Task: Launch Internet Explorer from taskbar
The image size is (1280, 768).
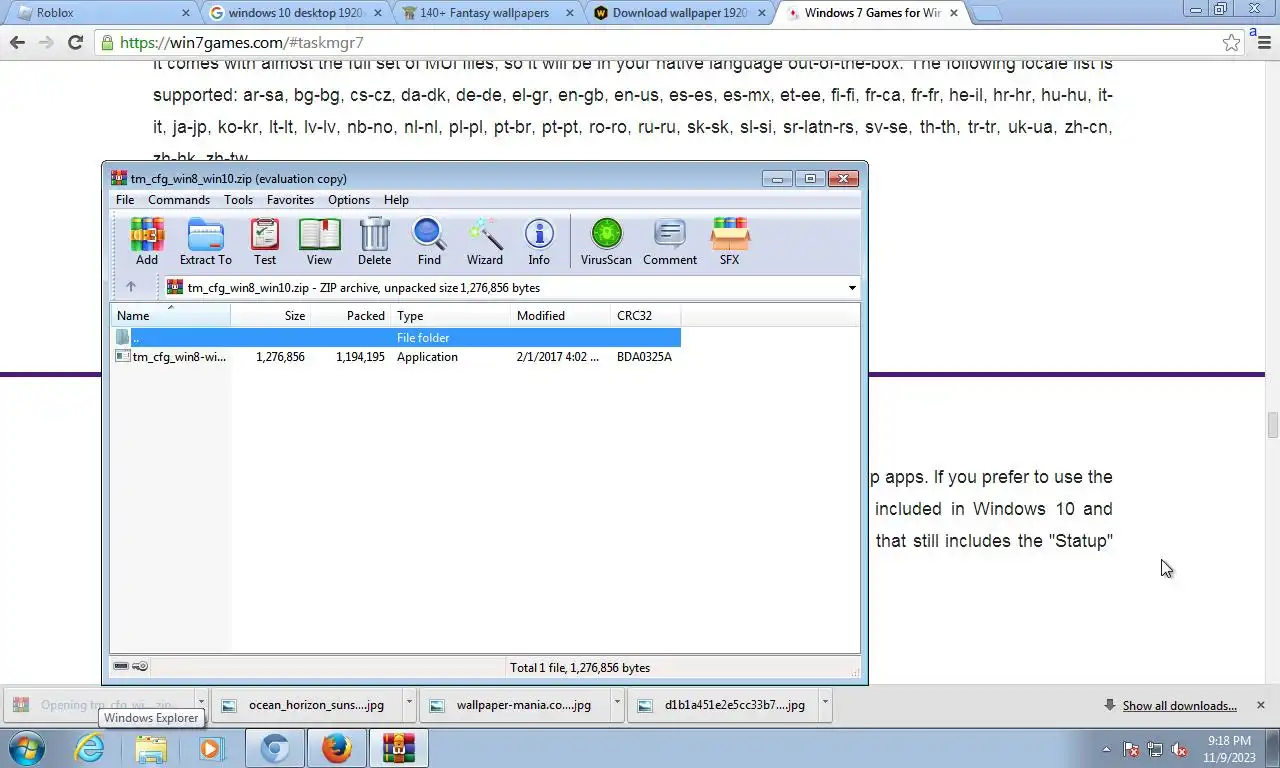Action: point(89,748)
